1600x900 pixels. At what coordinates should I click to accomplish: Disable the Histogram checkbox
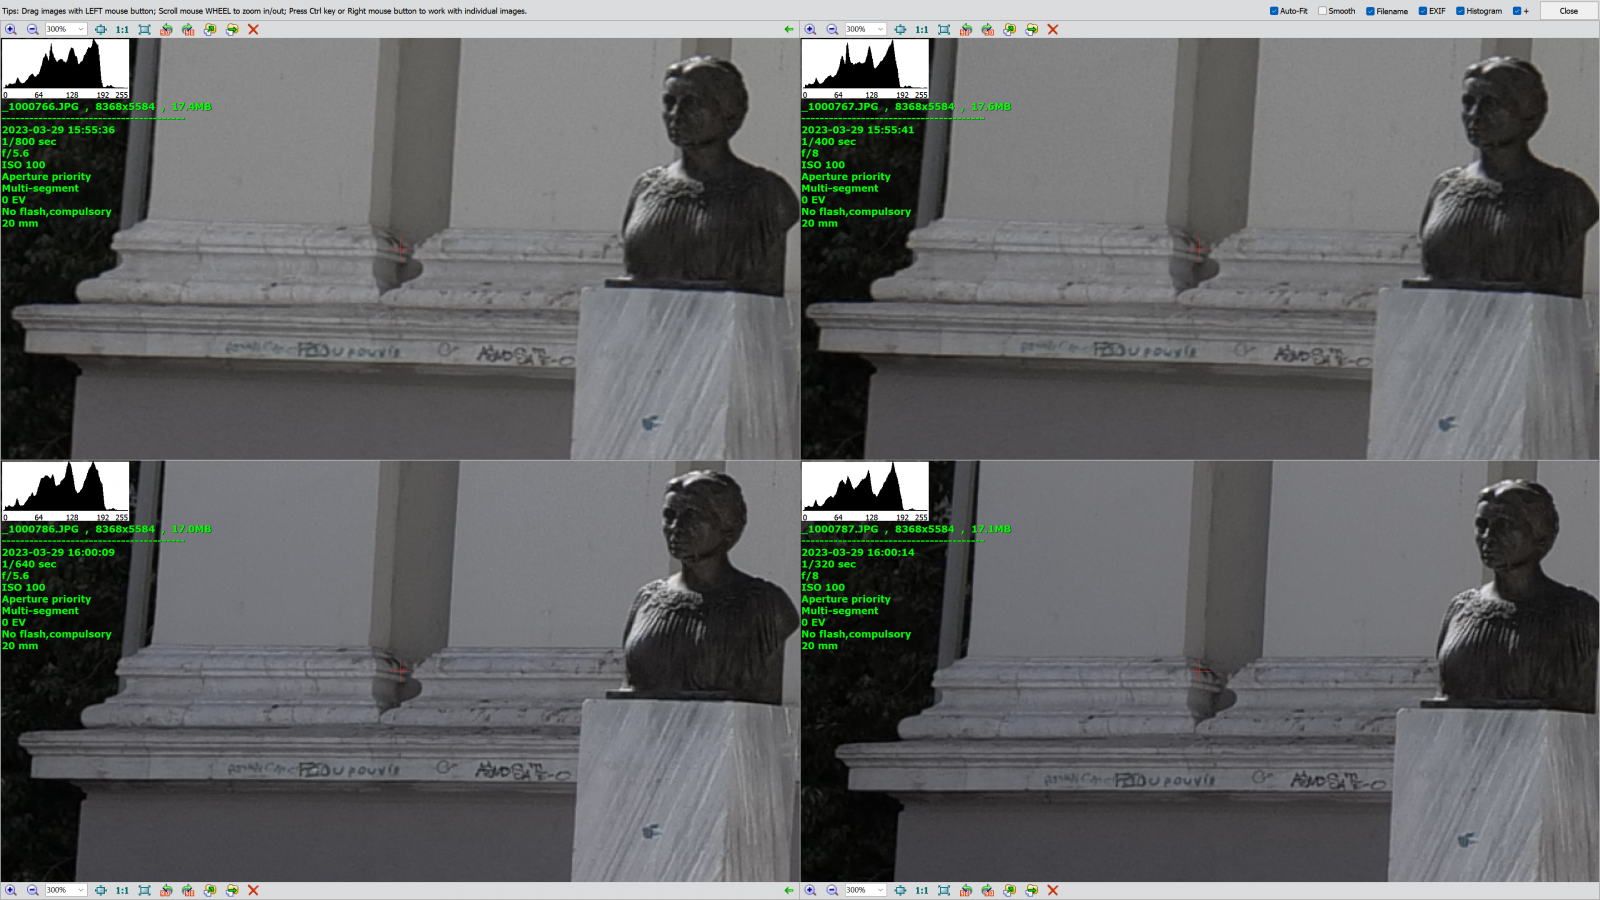pos(1460,11)
